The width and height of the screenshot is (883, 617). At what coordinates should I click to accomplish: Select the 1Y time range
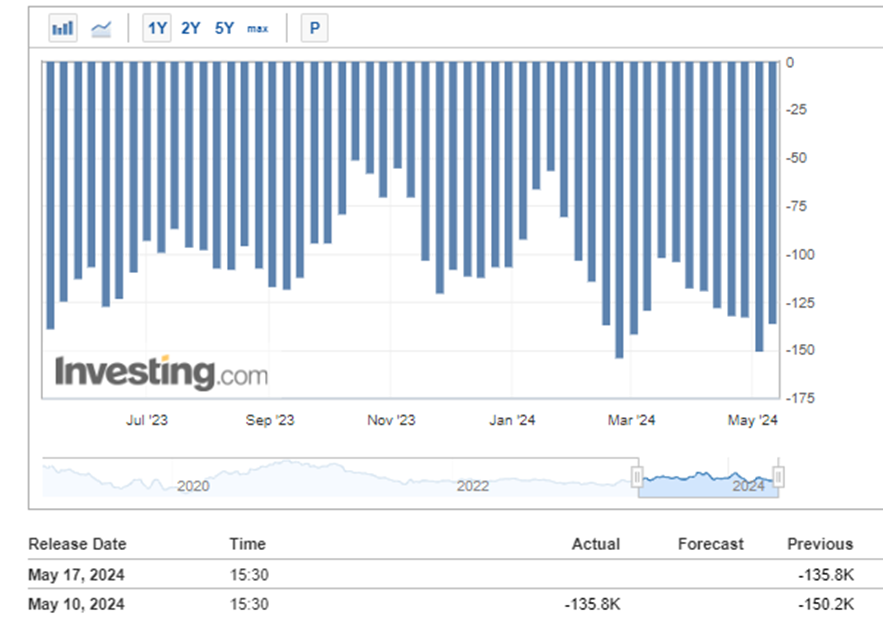(157, 28)
